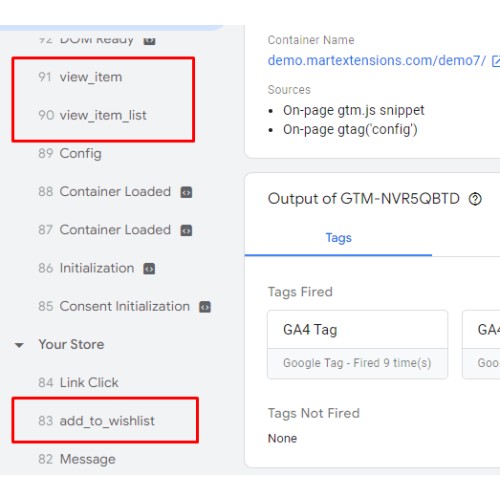Select the 91 view_item event
The width and height of the screenshot is (500, 500).
(103, 77)
